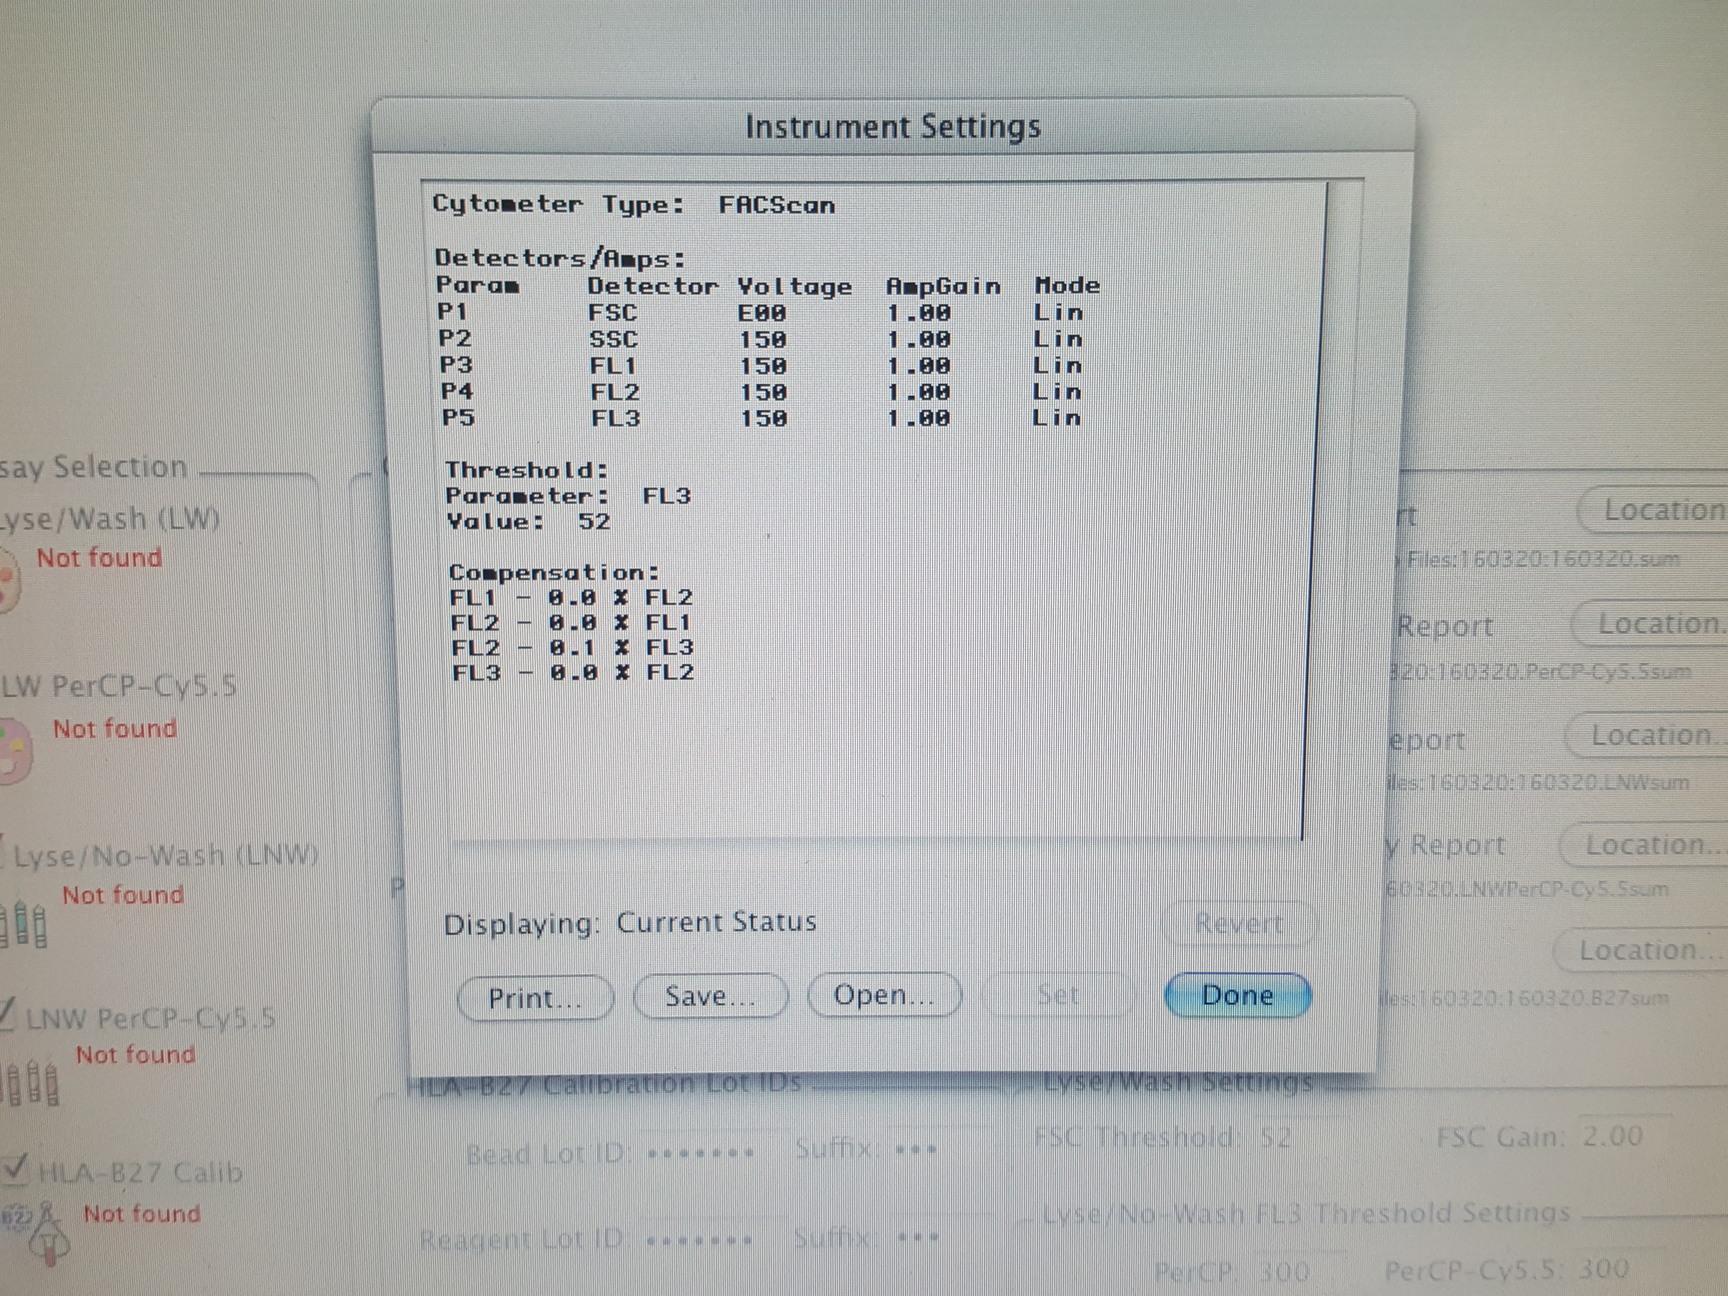Click the P2 SSC detector row
Screen dimensions: 1728x1296
pyautogui.click(x=761, y=339)
